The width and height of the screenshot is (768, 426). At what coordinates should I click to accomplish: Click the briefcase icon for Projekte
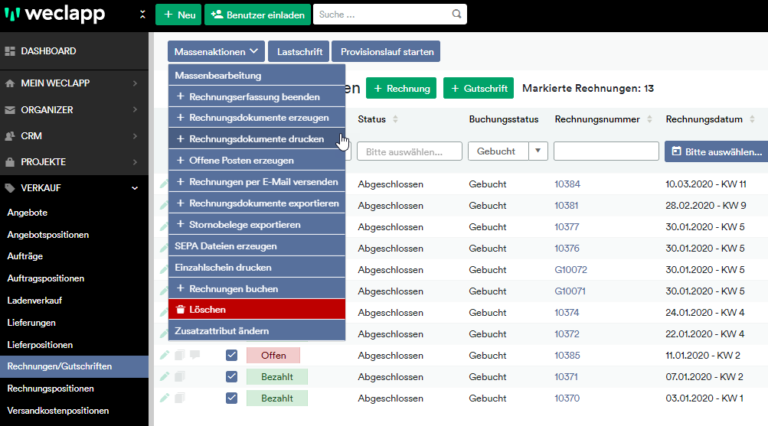pyautogui.click(x=10, y=162)
